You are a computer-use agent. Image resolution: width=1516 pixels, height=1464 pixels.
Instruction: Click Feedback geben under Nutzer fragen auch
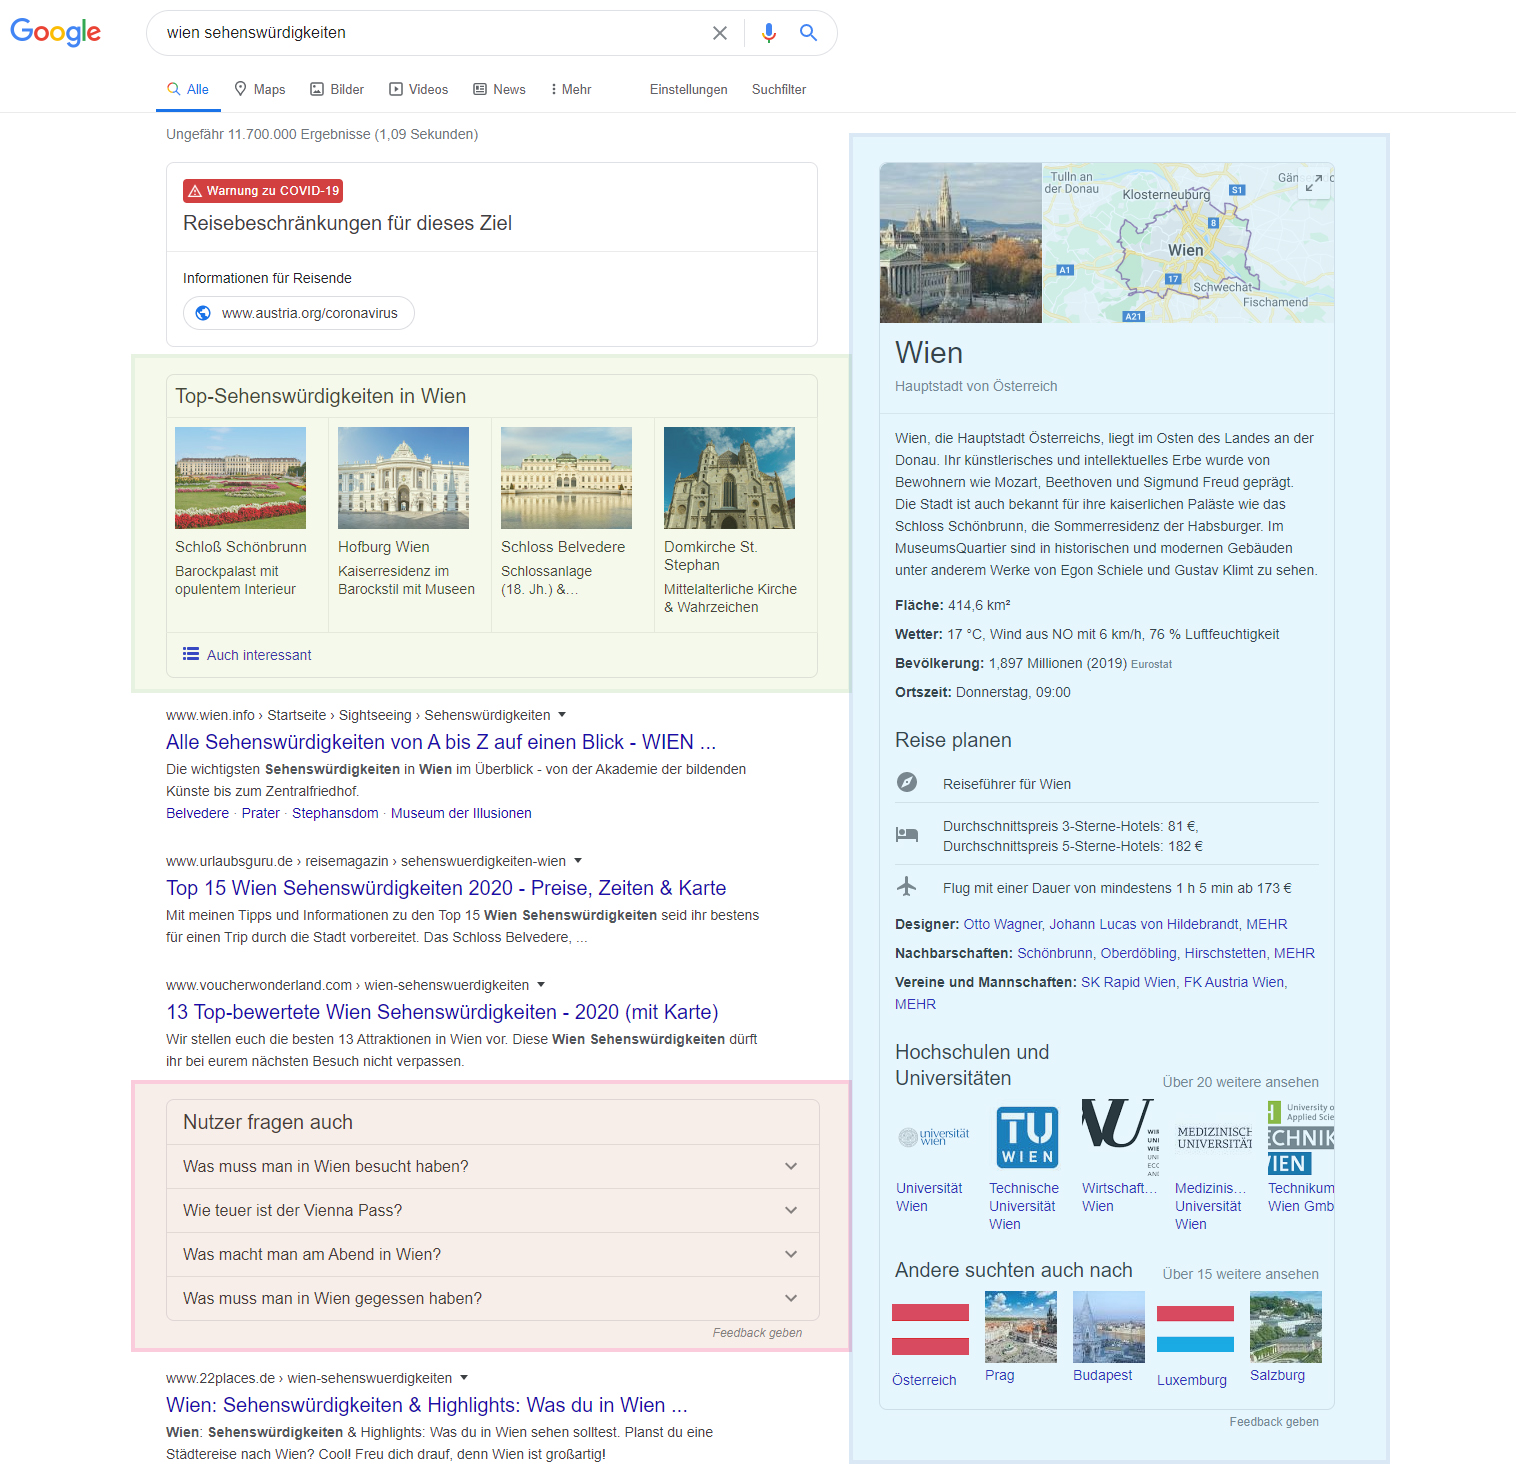tap(757, 1333)
